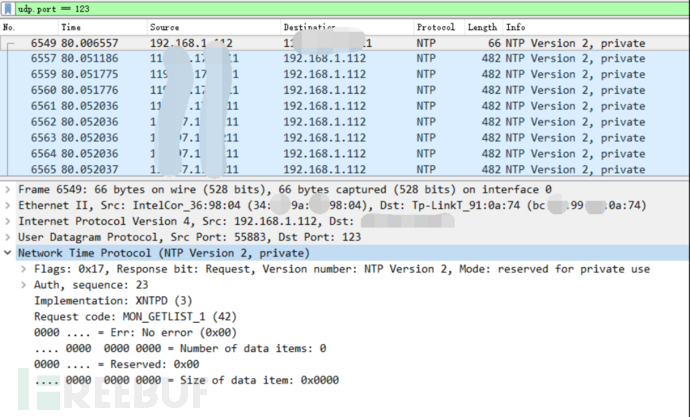Image resolution: width=690 pixels, height=417 pixels.
Task: Select packet number 6557 row
Action: click(345, 59)
